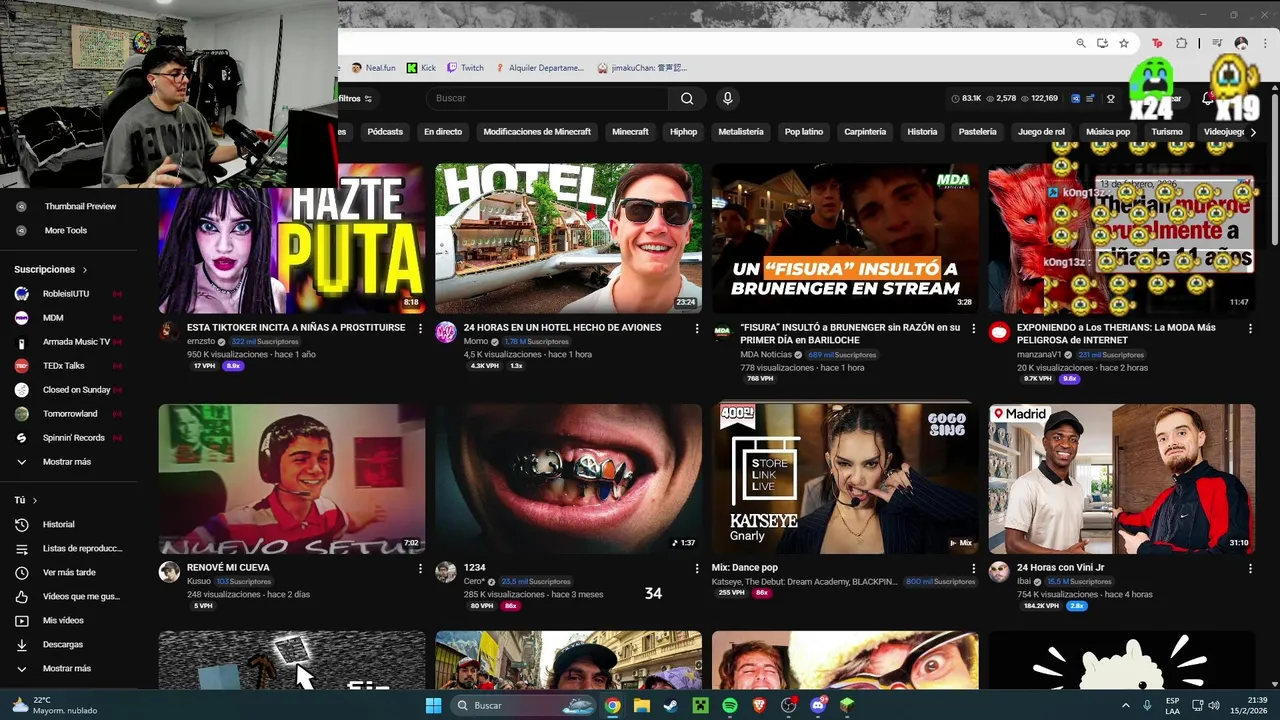The height and width of the screenshot is (720, 1280).
Task: Select the Pop latino category chip
Action: click(804, 132)
